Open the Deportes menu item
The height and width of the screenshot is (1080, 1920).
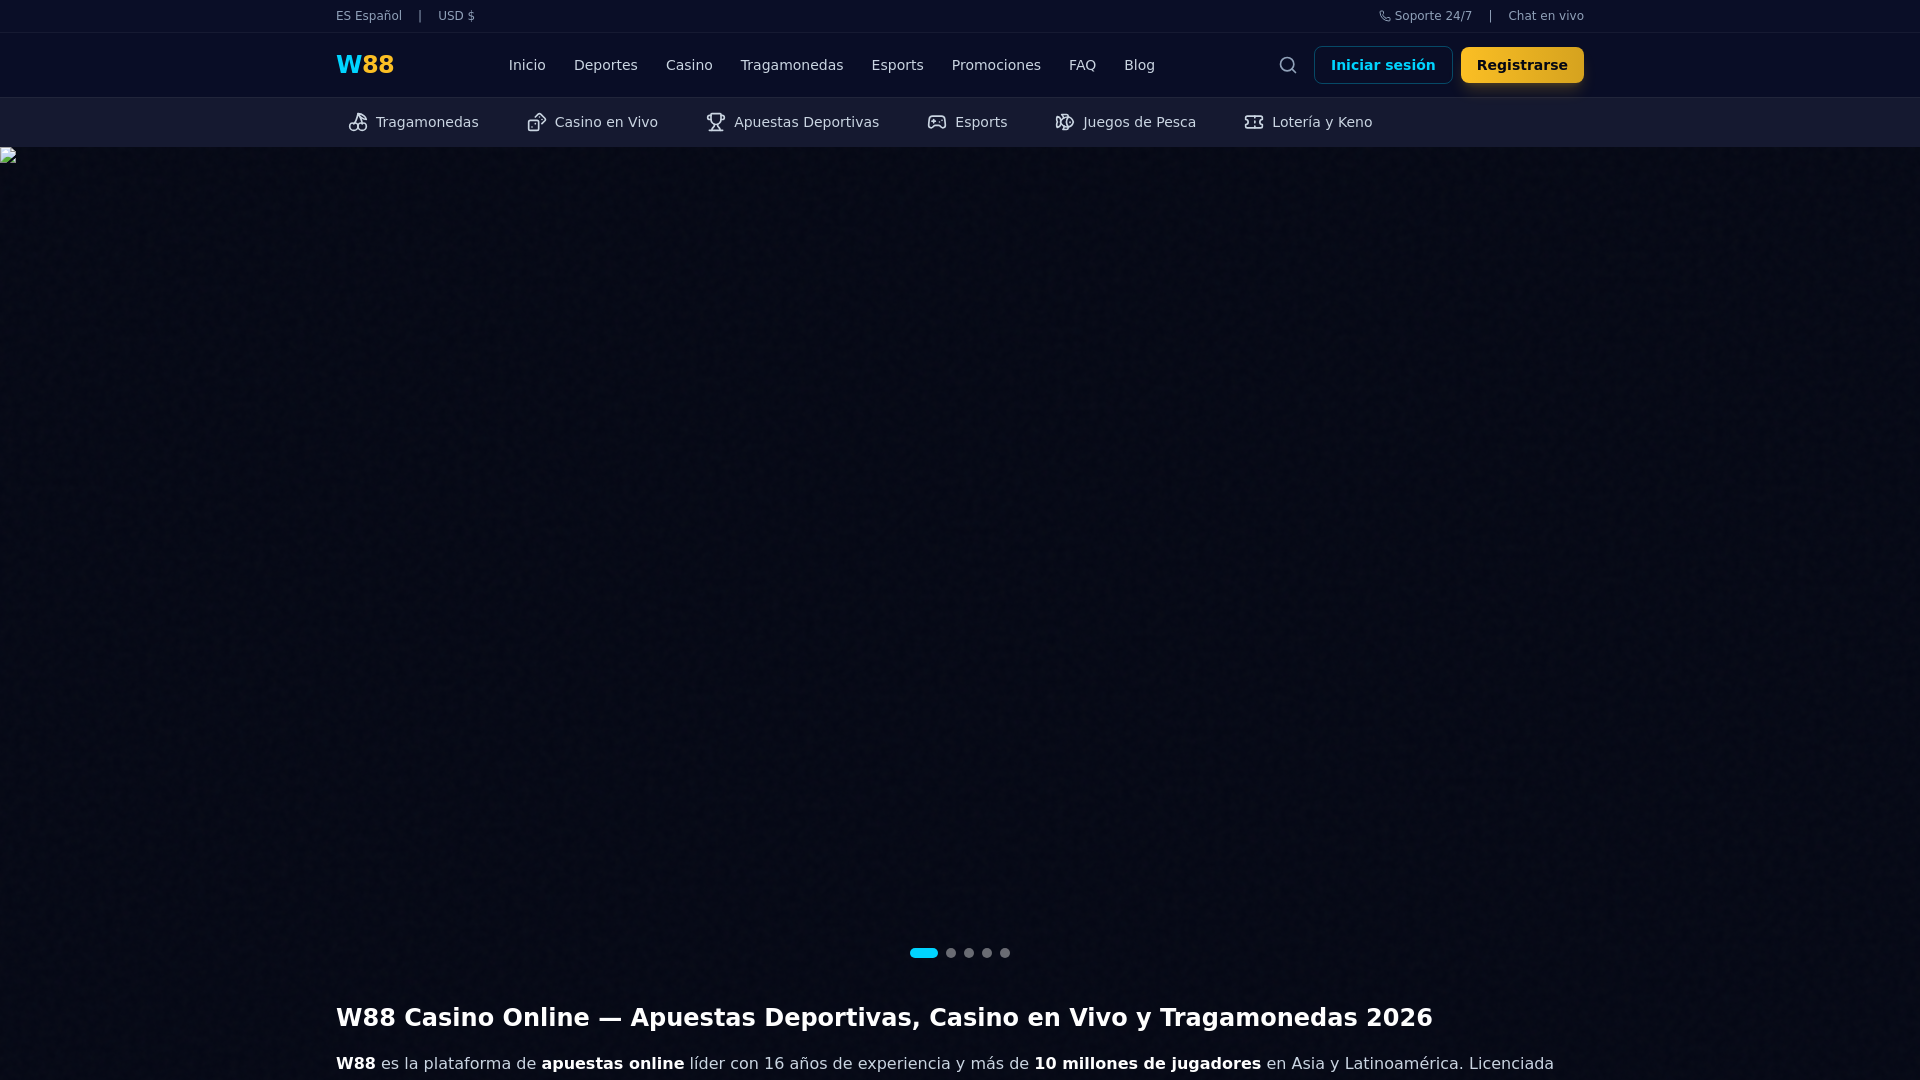[606, 65]
